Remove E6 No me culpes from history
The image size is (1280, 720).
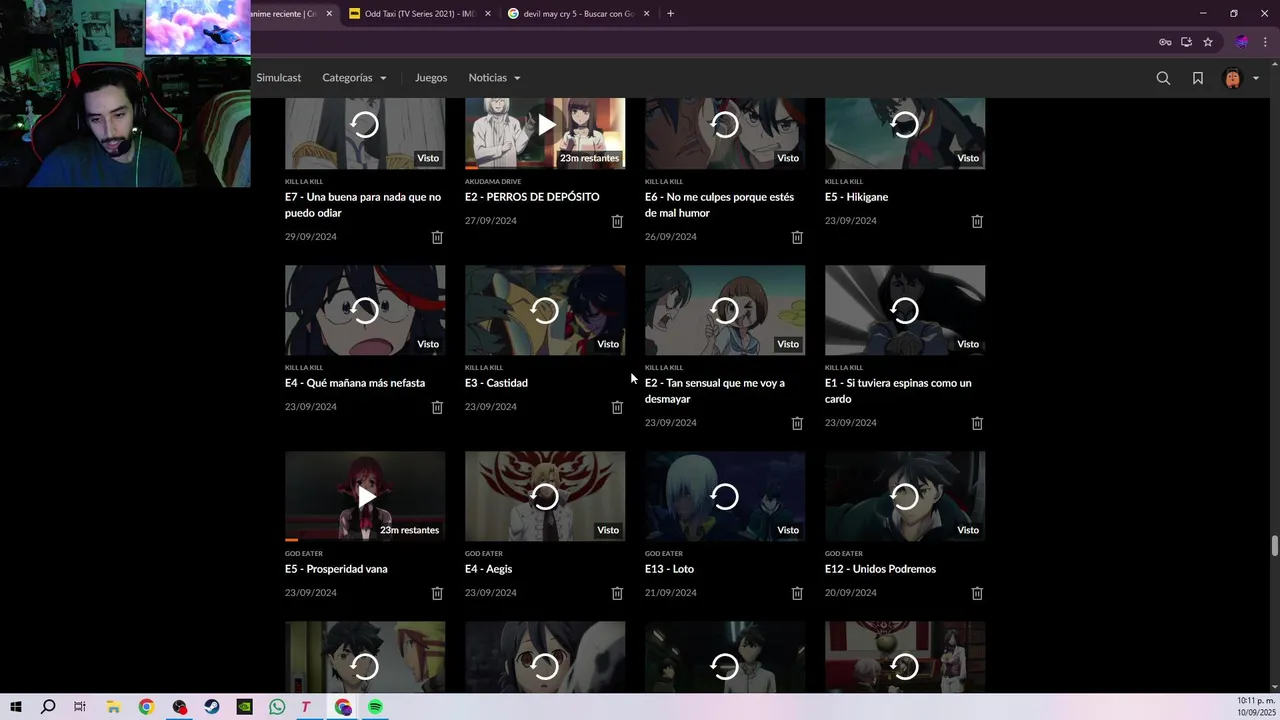tap(797, 237)
